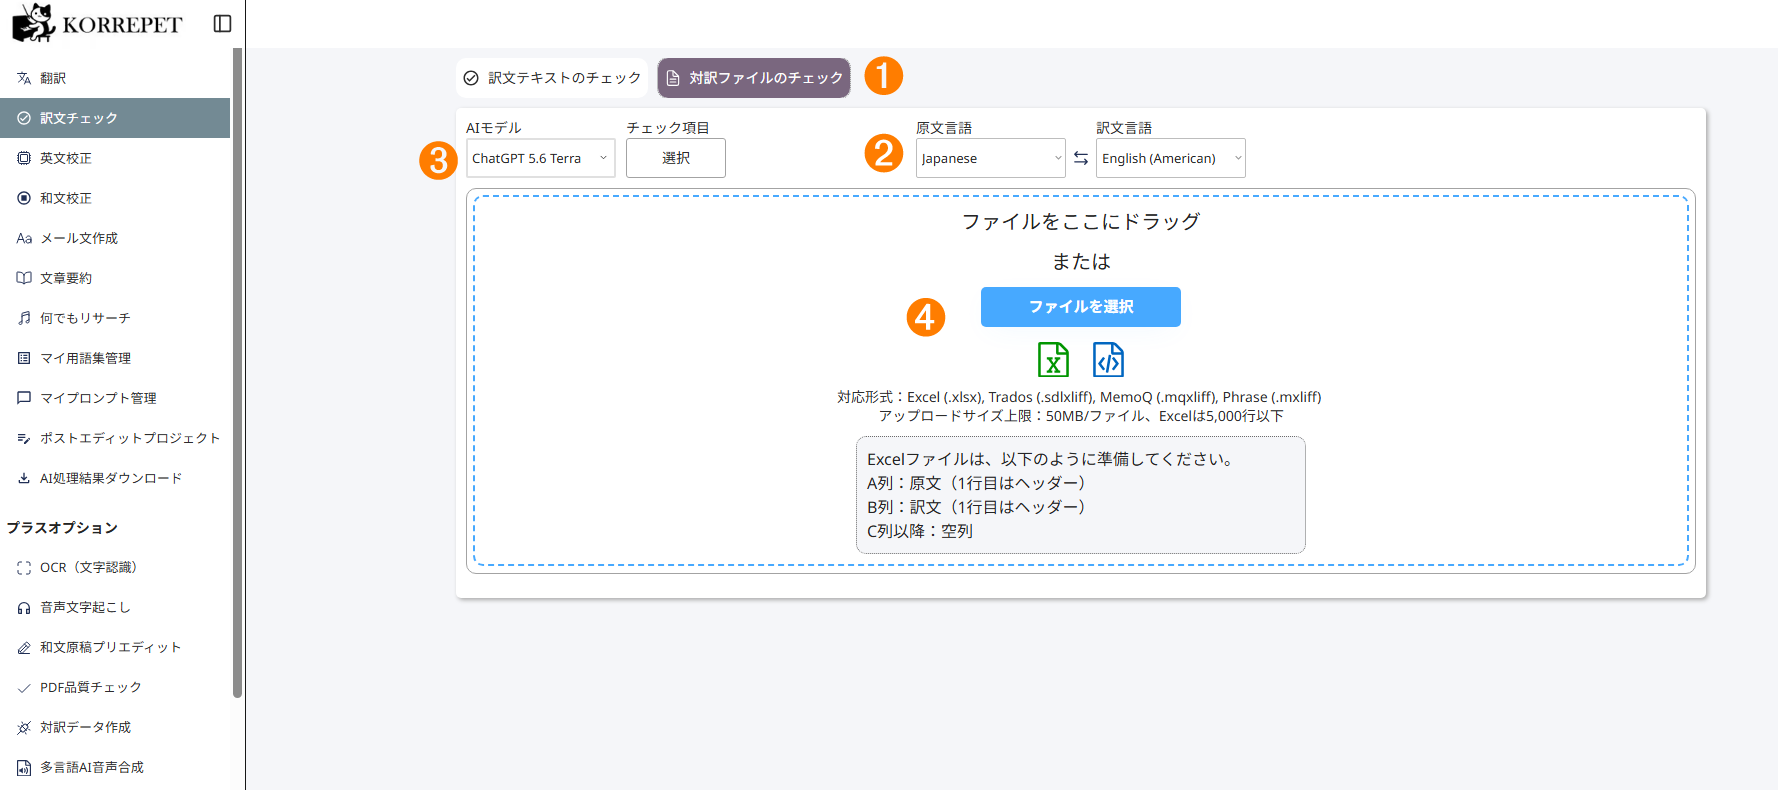
Task: Open 和文原稿プリエディット in sidebar
Action: (115, 647)
